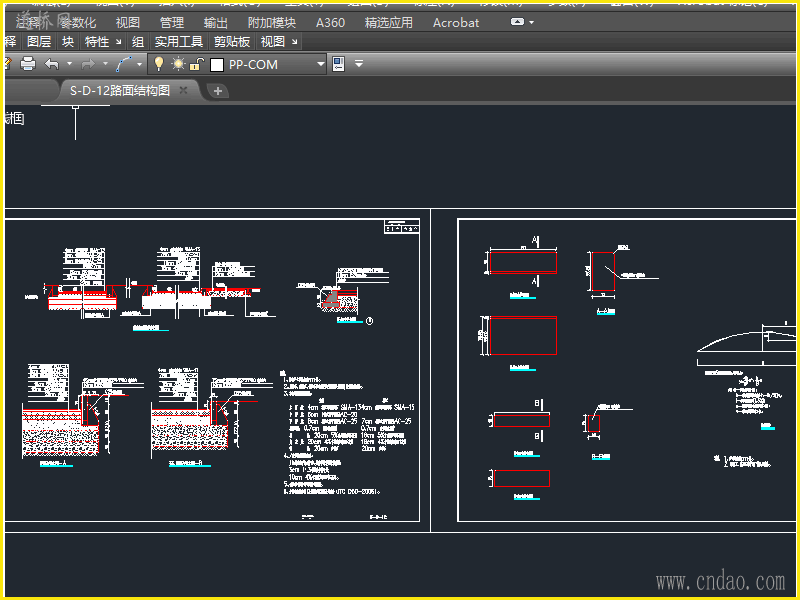
Task: Click the 实用工具 panel button
Action: click(178, 42)
